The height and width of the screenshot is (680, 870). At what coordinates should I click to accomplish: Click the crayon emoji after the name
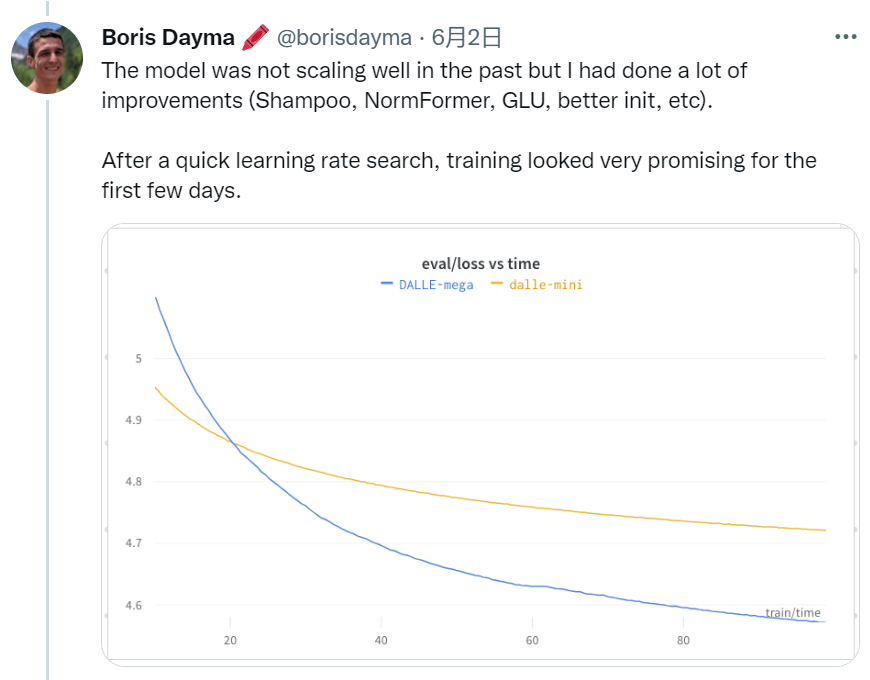253,38
